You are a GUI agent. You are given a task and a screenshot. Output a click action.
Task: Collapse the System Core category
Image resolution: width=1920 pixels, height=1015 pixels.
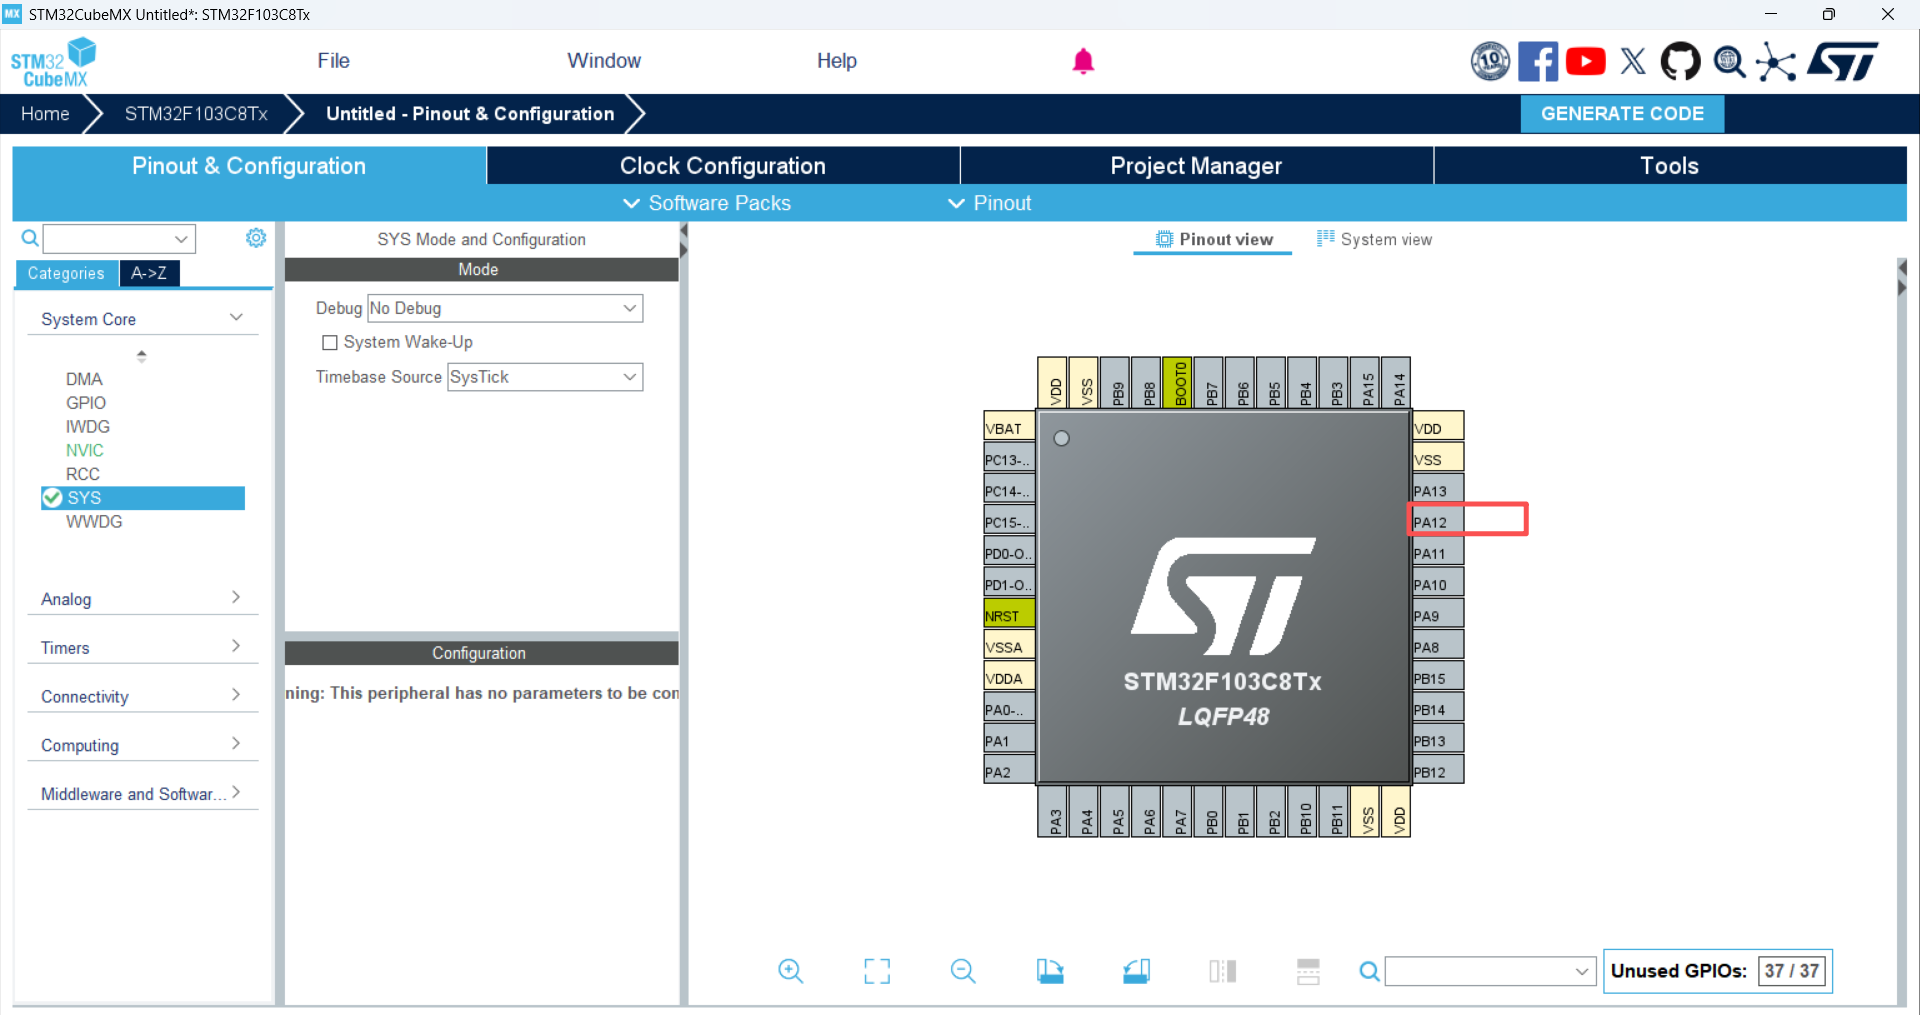pos(142,319)
